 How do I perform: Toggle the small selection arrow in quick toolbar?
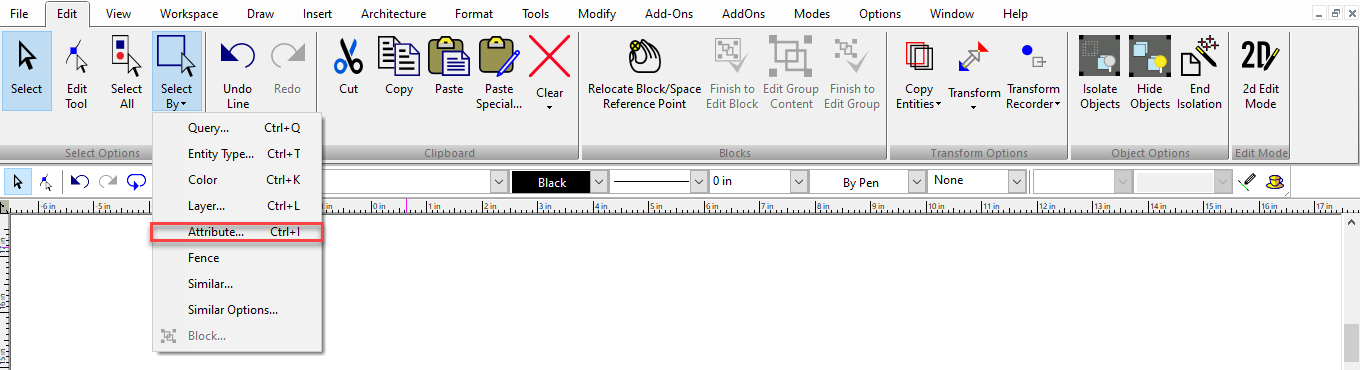tap(18, 182)
